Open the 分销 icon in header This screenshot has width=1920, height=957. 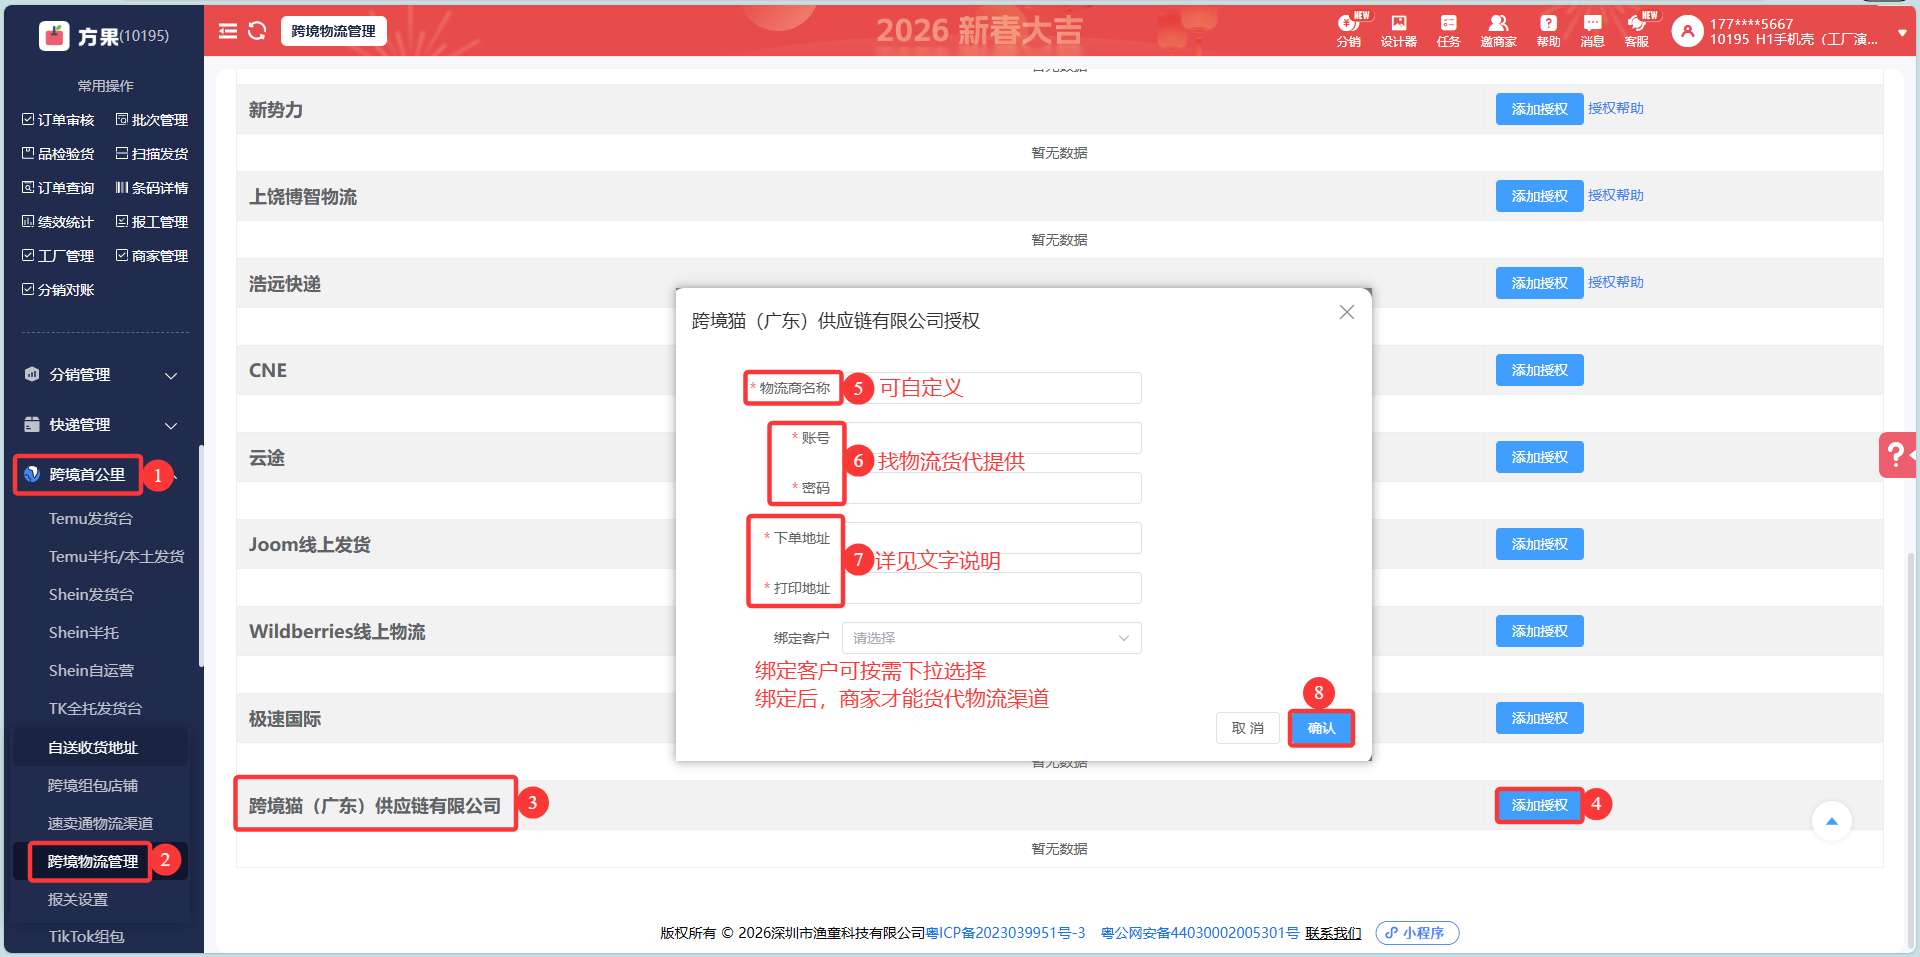[1349, 31]
